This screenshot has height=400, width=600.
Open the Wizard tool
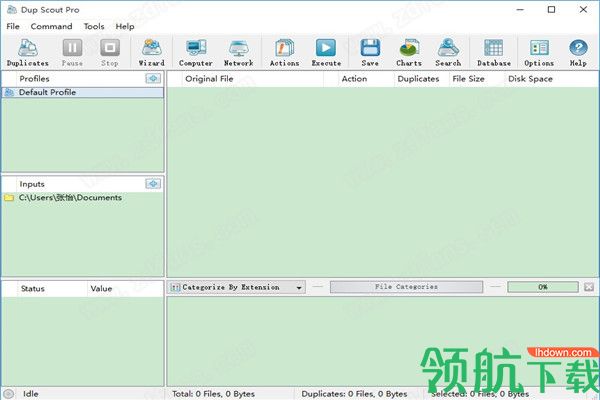(152, 53)
